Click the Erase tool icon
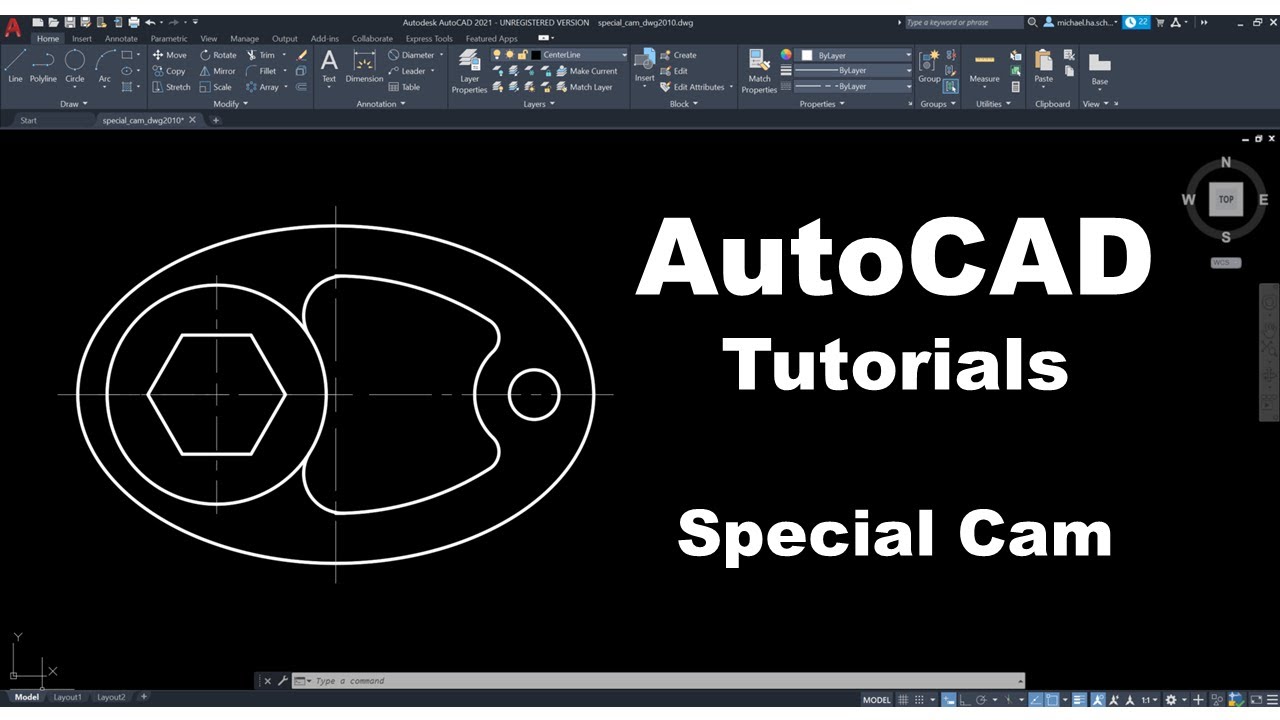1280x720 pixels. click(302, 55)
